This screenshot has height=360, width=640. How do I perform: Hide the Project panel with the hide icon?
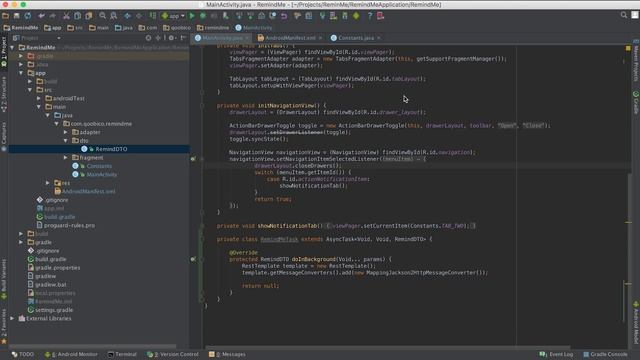(x=183, y=38)
